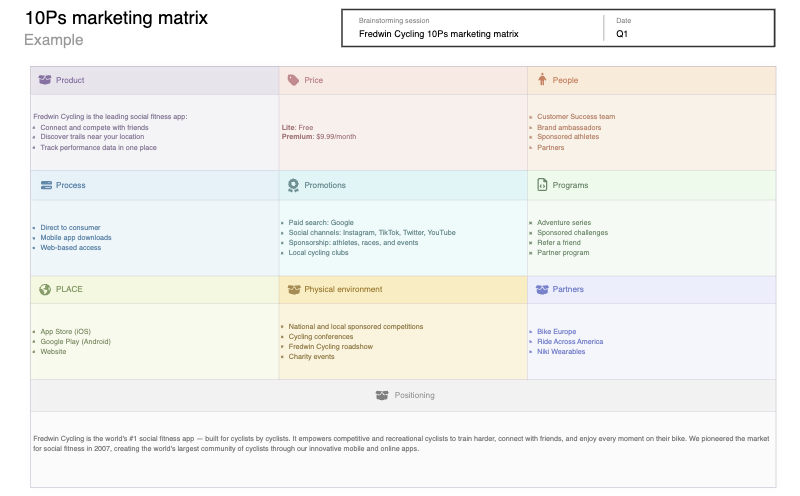The height and width of the screenshot is (496, 800).
Task: Click the Date field showing Q1
Action: [621, 34]
